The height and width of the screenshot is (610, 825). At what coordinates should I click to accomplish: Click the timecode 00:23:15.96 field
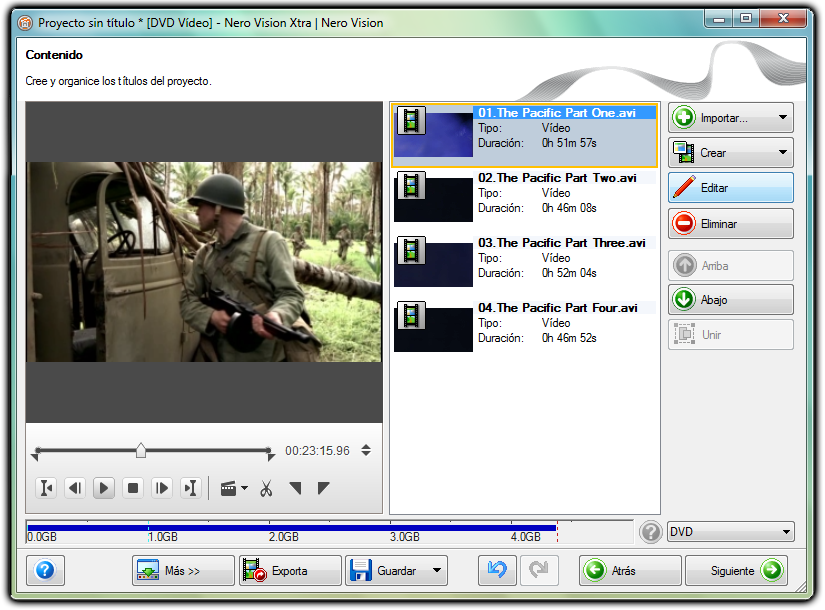[x=317, y=451]
